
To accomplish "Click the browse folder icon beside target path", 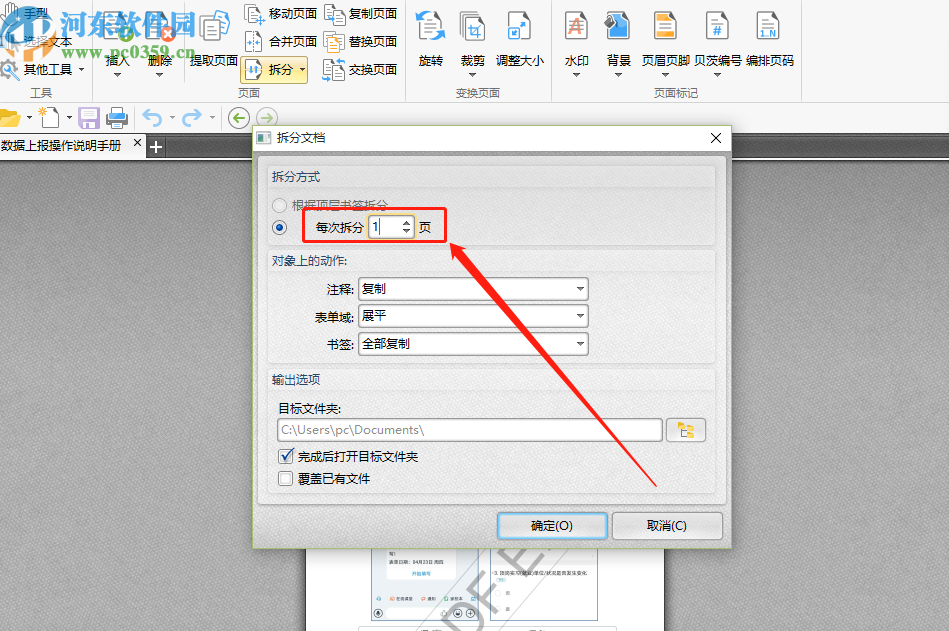I will 686,429.
